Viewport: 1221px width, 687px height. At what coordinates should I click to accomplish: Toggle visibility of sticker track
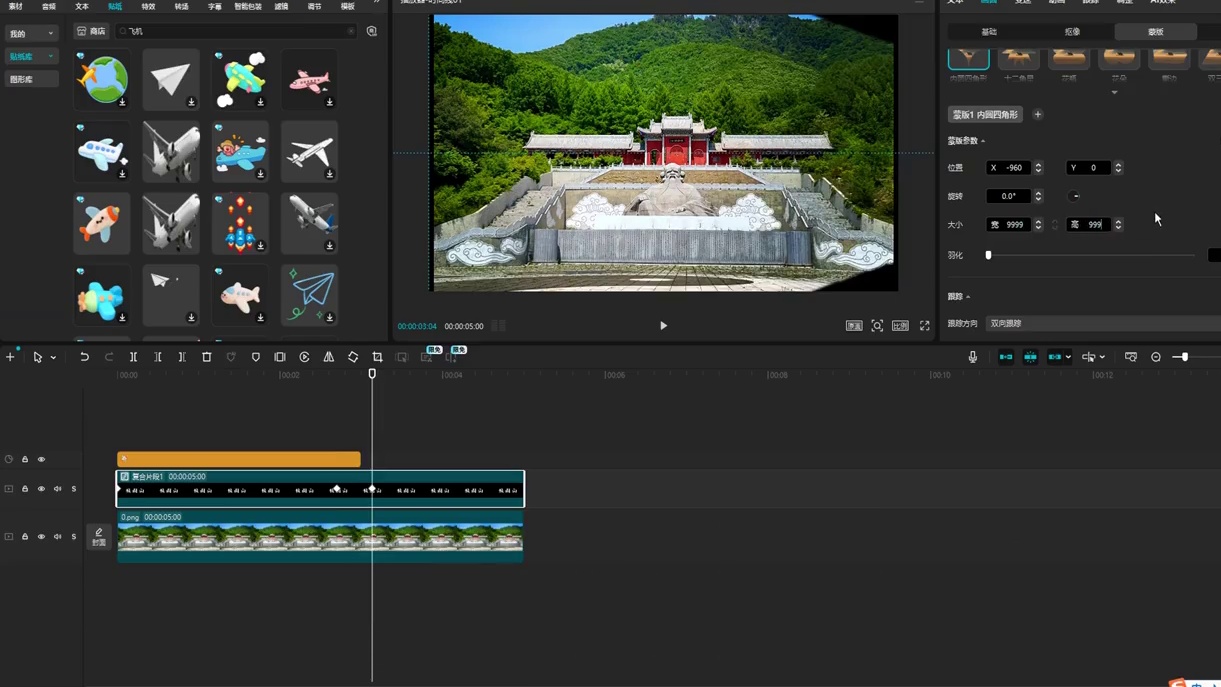41,459
